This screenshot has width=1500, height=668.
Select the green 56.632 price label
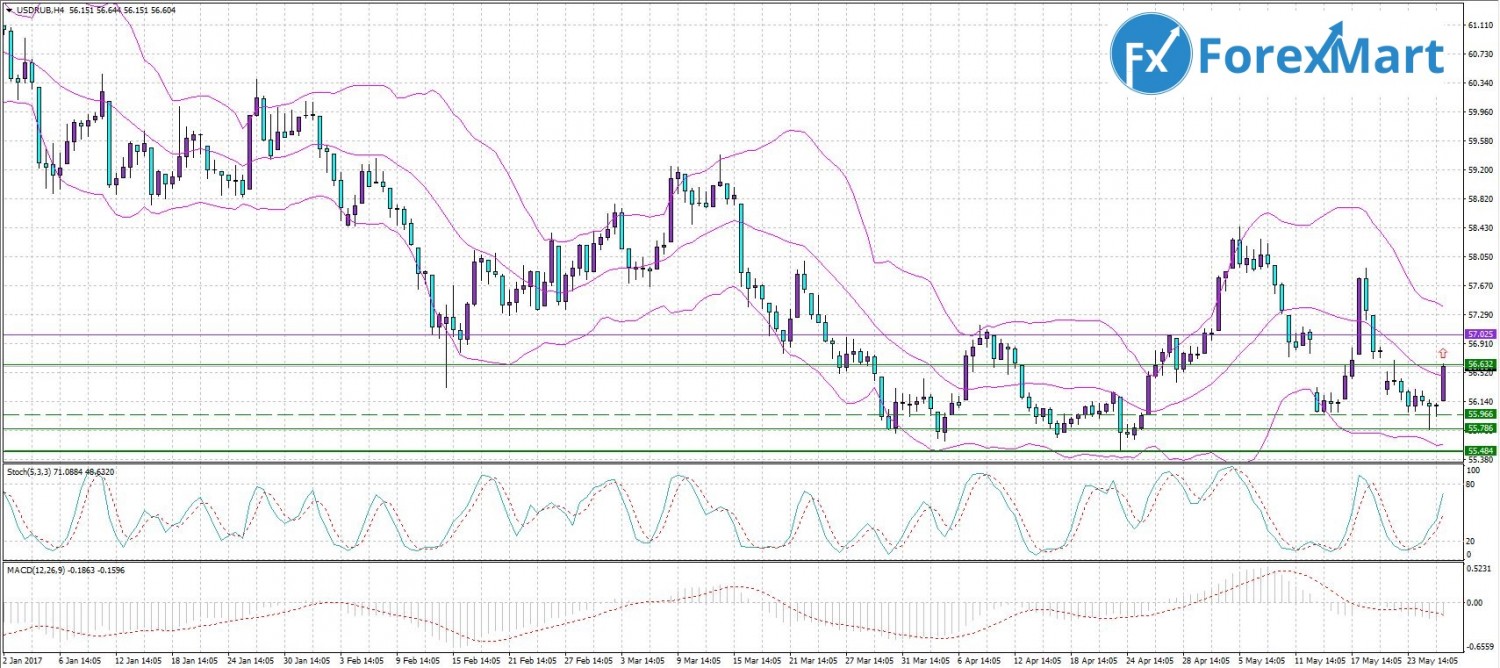1480,364
